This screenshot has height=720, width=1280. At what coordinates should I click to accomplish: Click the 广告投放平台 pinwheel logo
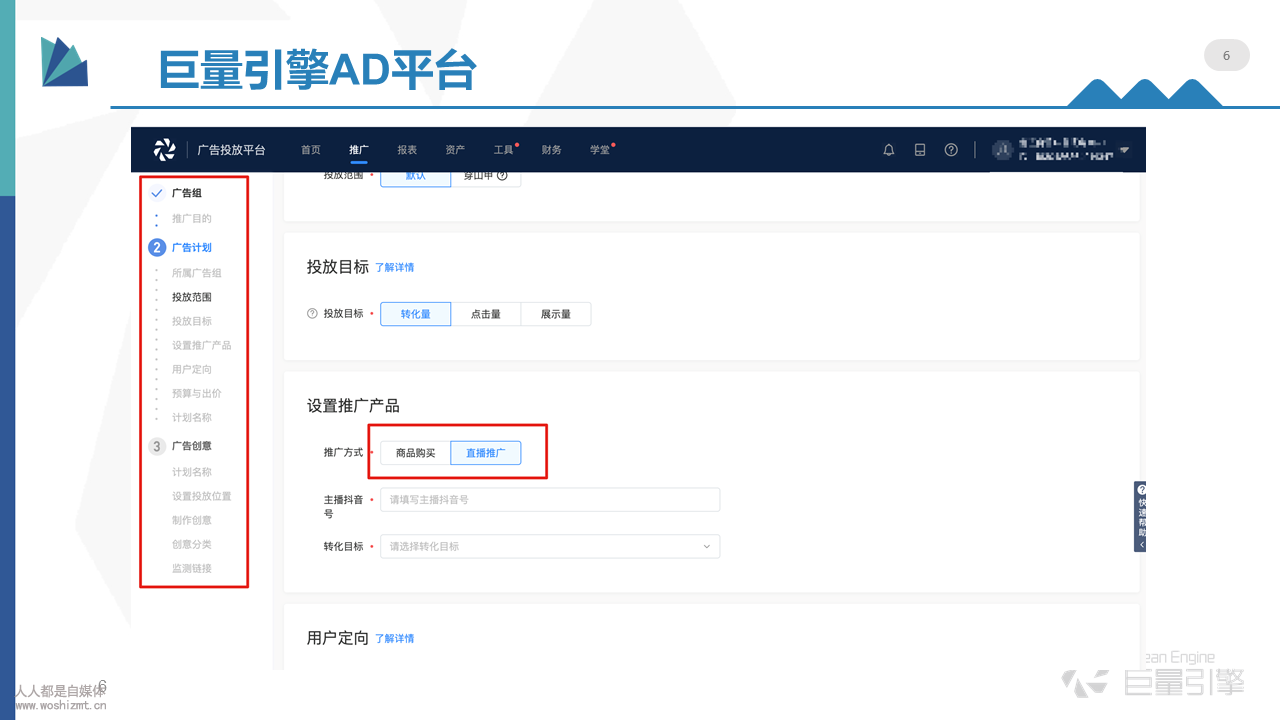(164, 150)
